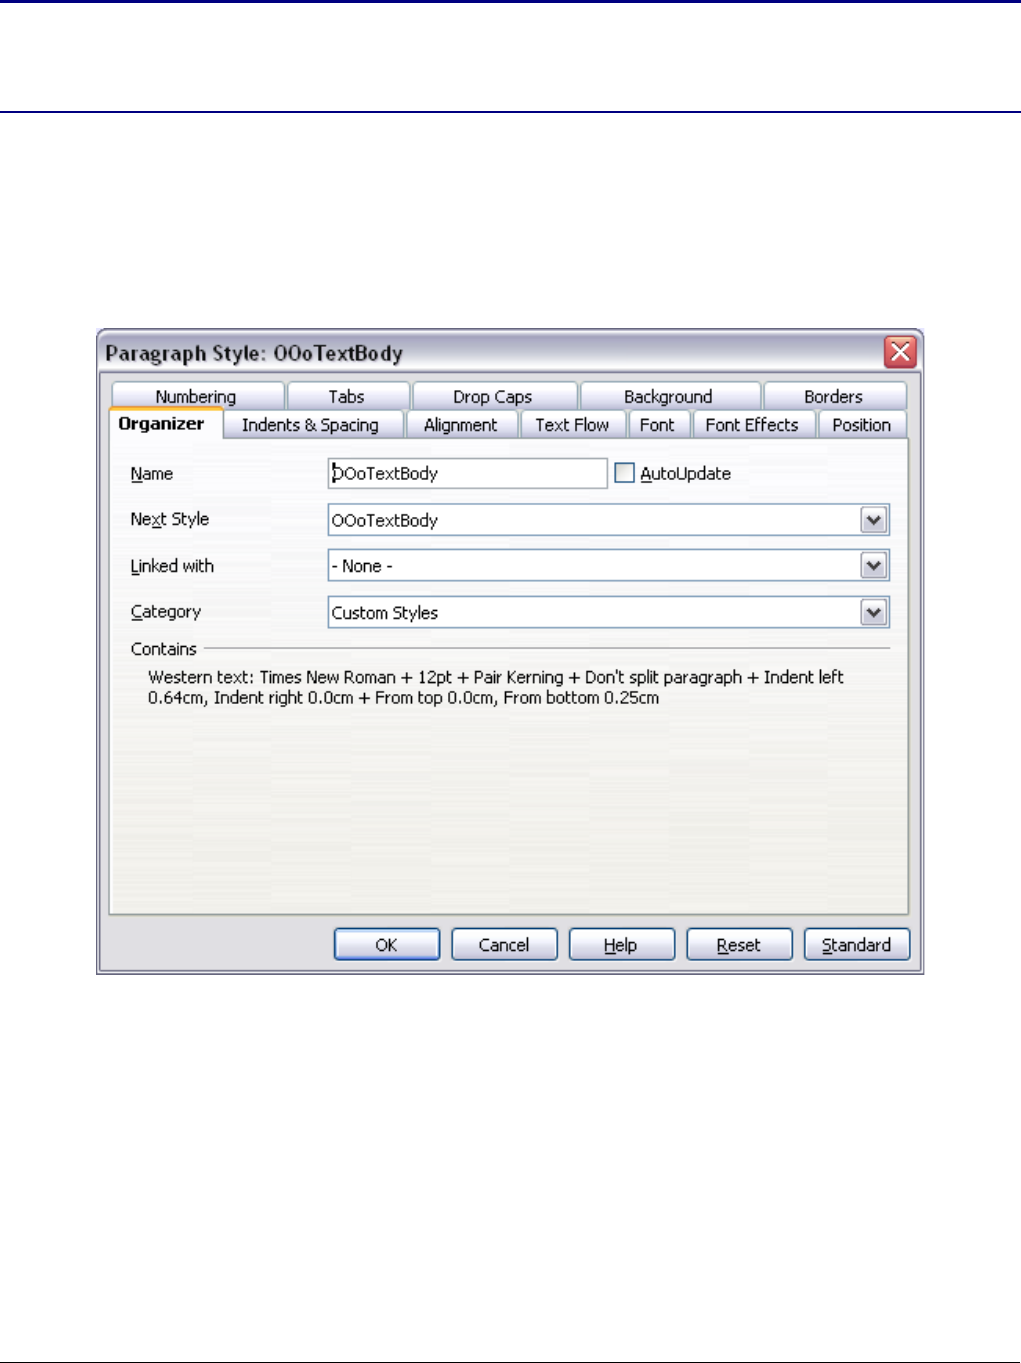1021x1363 pixels.
Task: Open the Text Flow tab
Action: [572, 425]
